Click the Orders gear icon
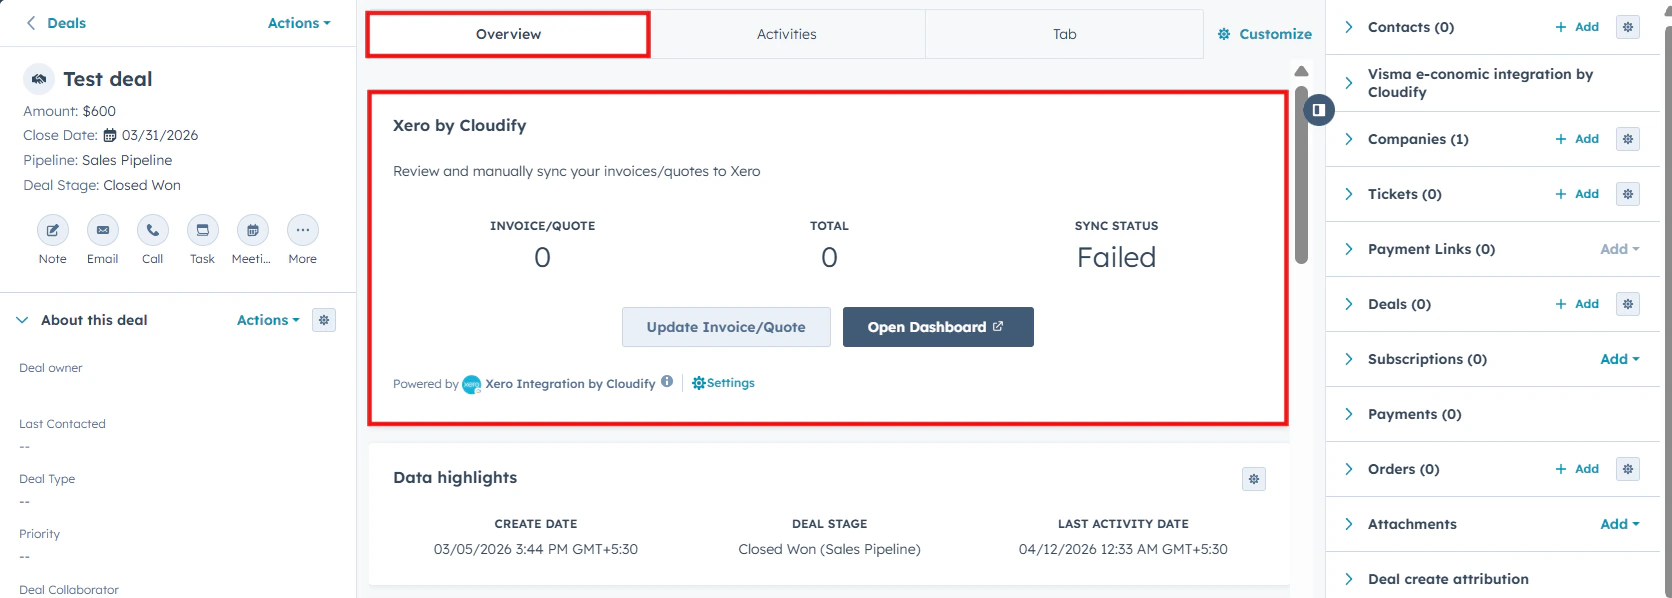Screen dimensions: 1672x598 (1628, 469)
